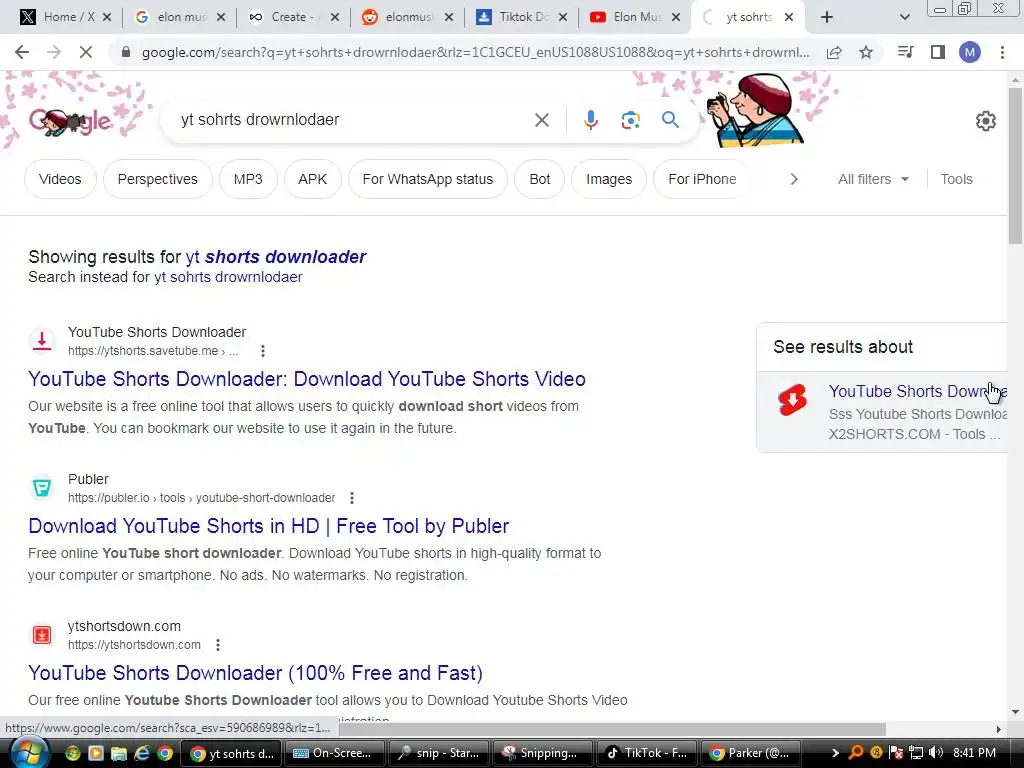Click Publer result favicon
Viewport: 1024px width, 768px height.
pyautogui.click(x=42, y=488)
